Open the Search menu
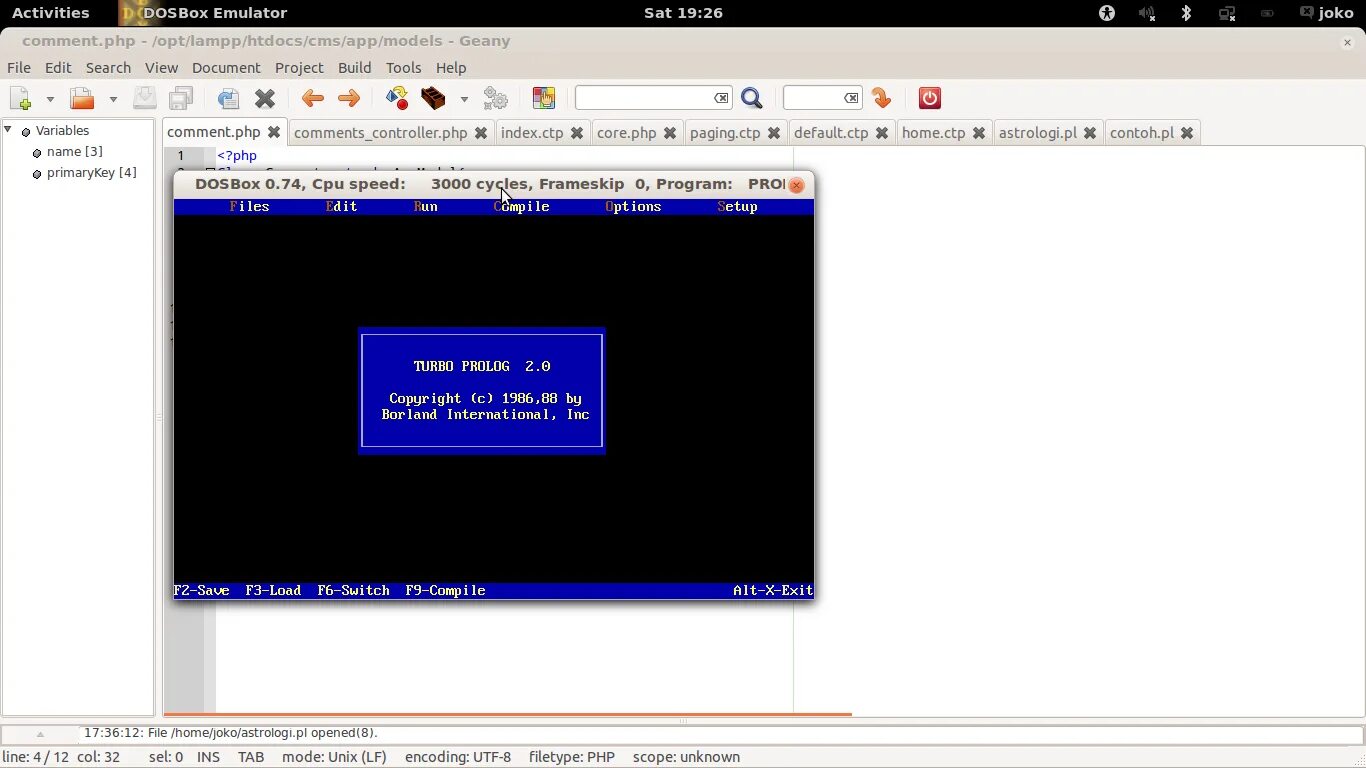 coord(108,68)
